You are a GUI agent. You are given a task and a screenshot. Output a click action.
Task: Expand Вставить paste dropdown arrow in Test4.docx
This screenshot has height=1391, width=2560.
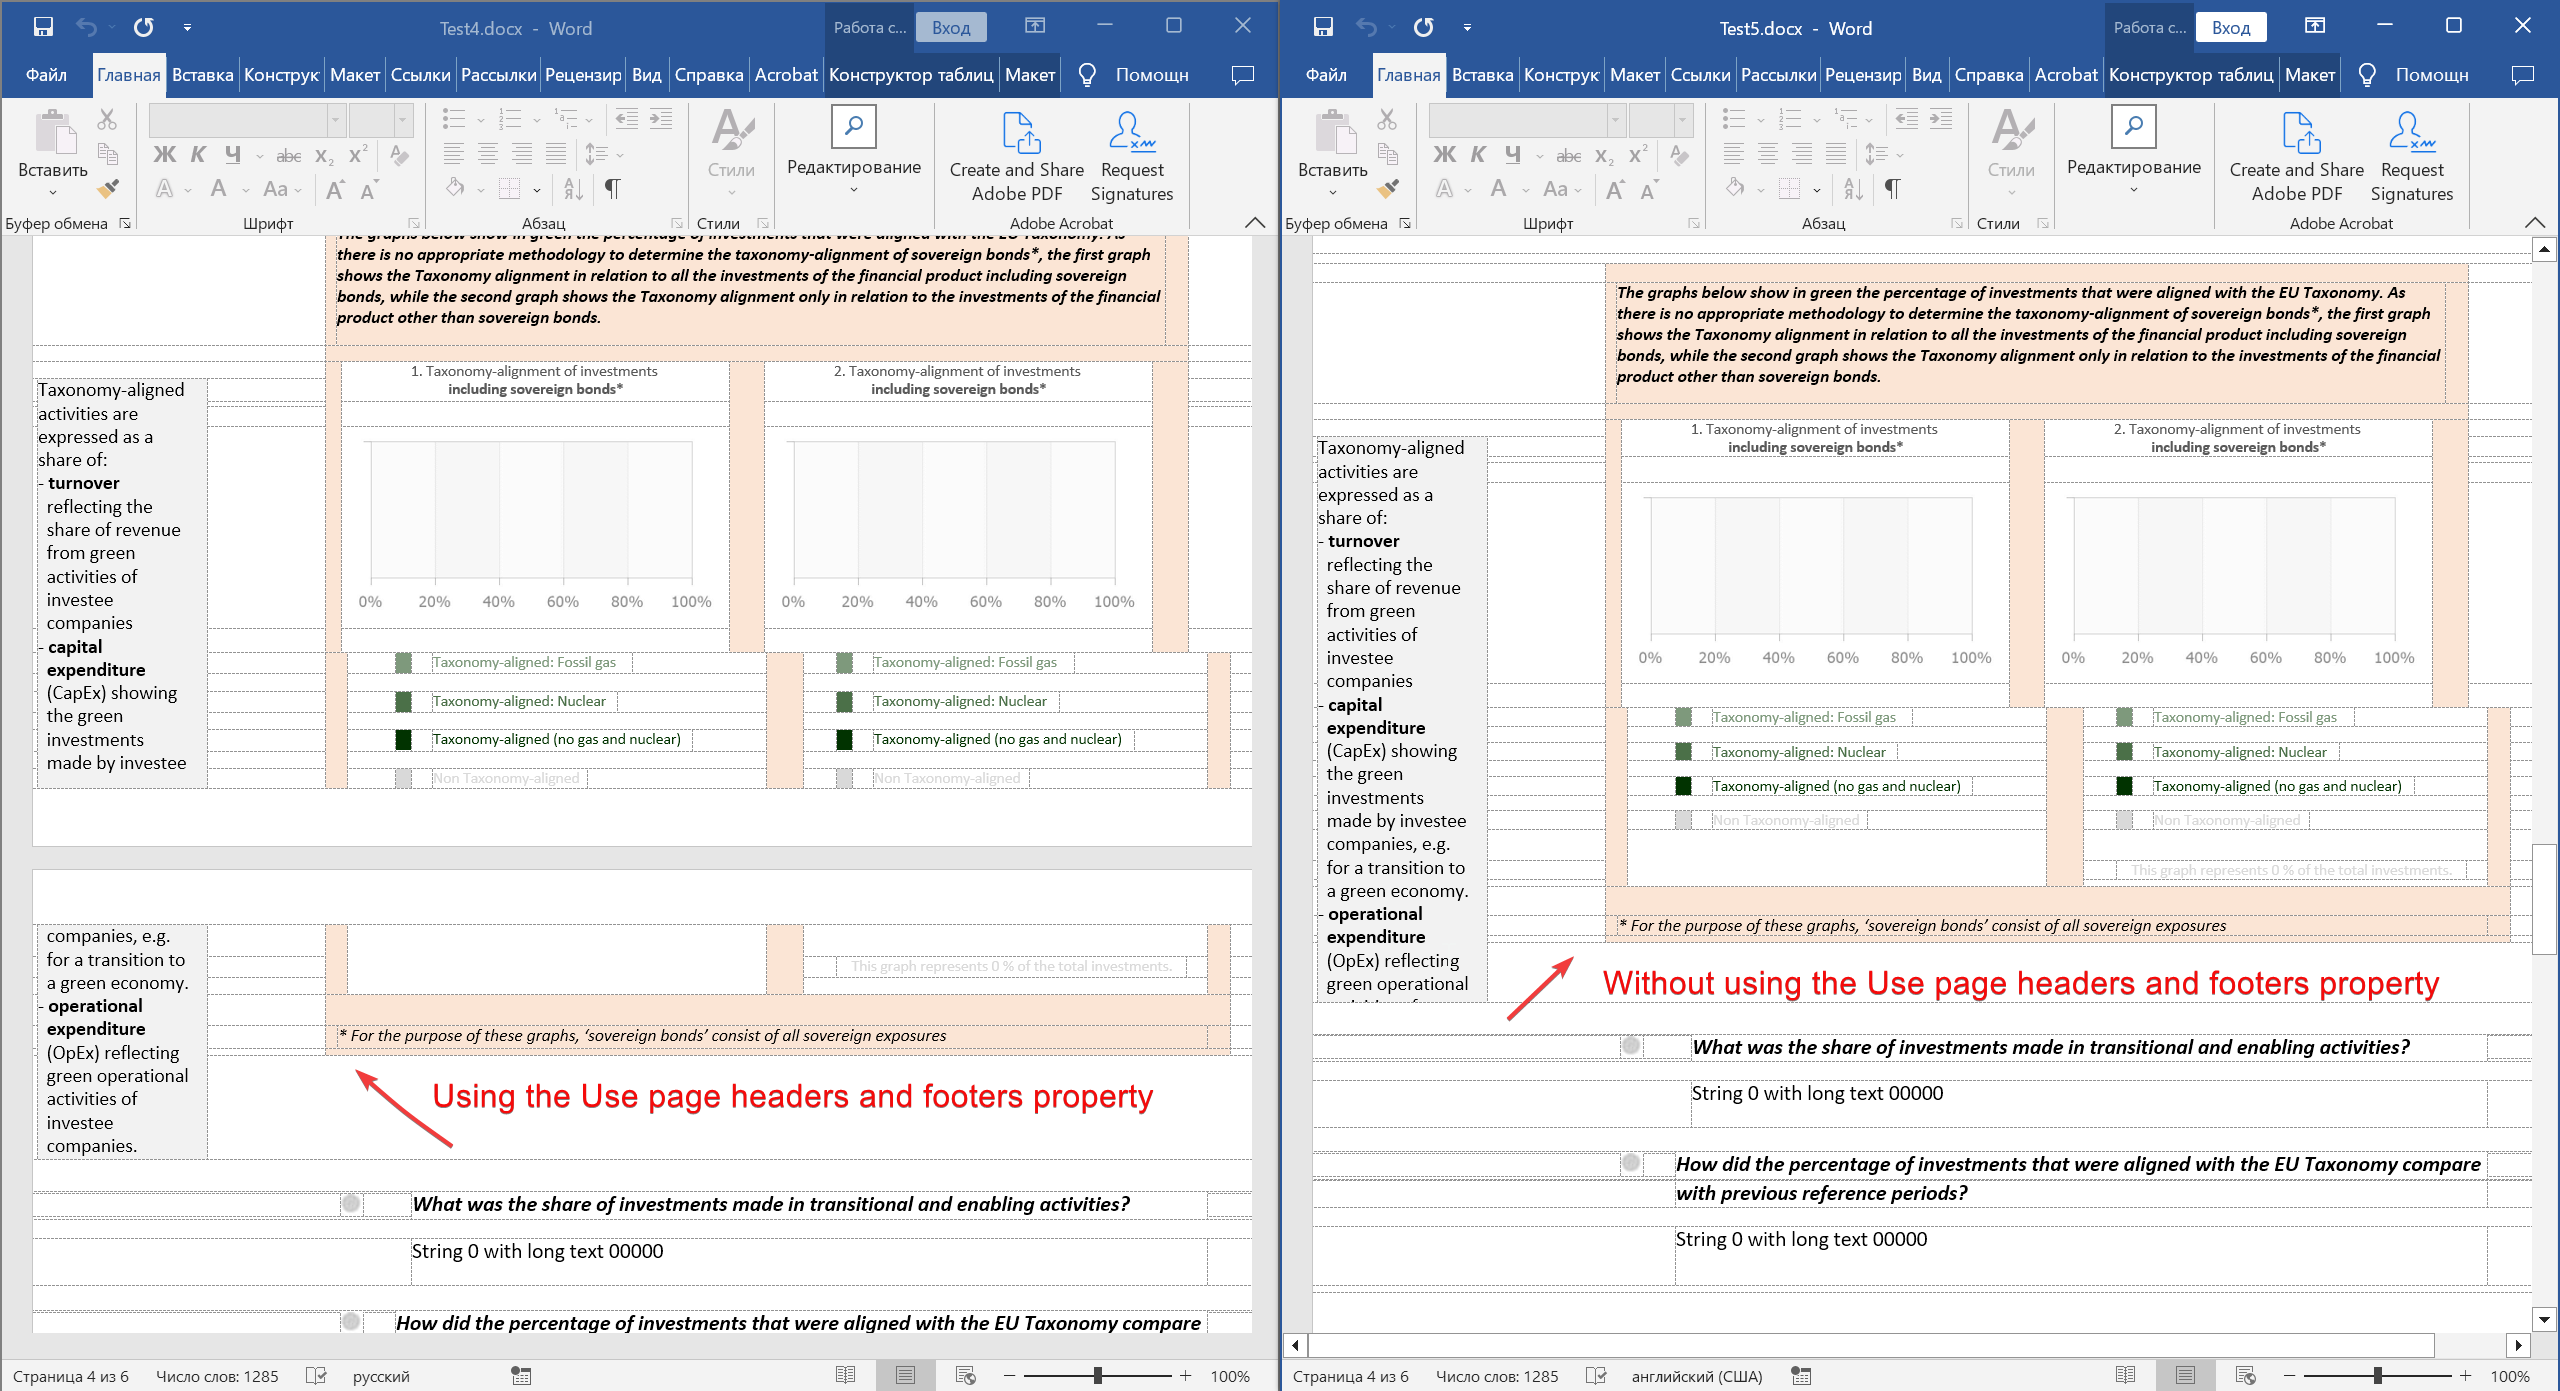53,193
